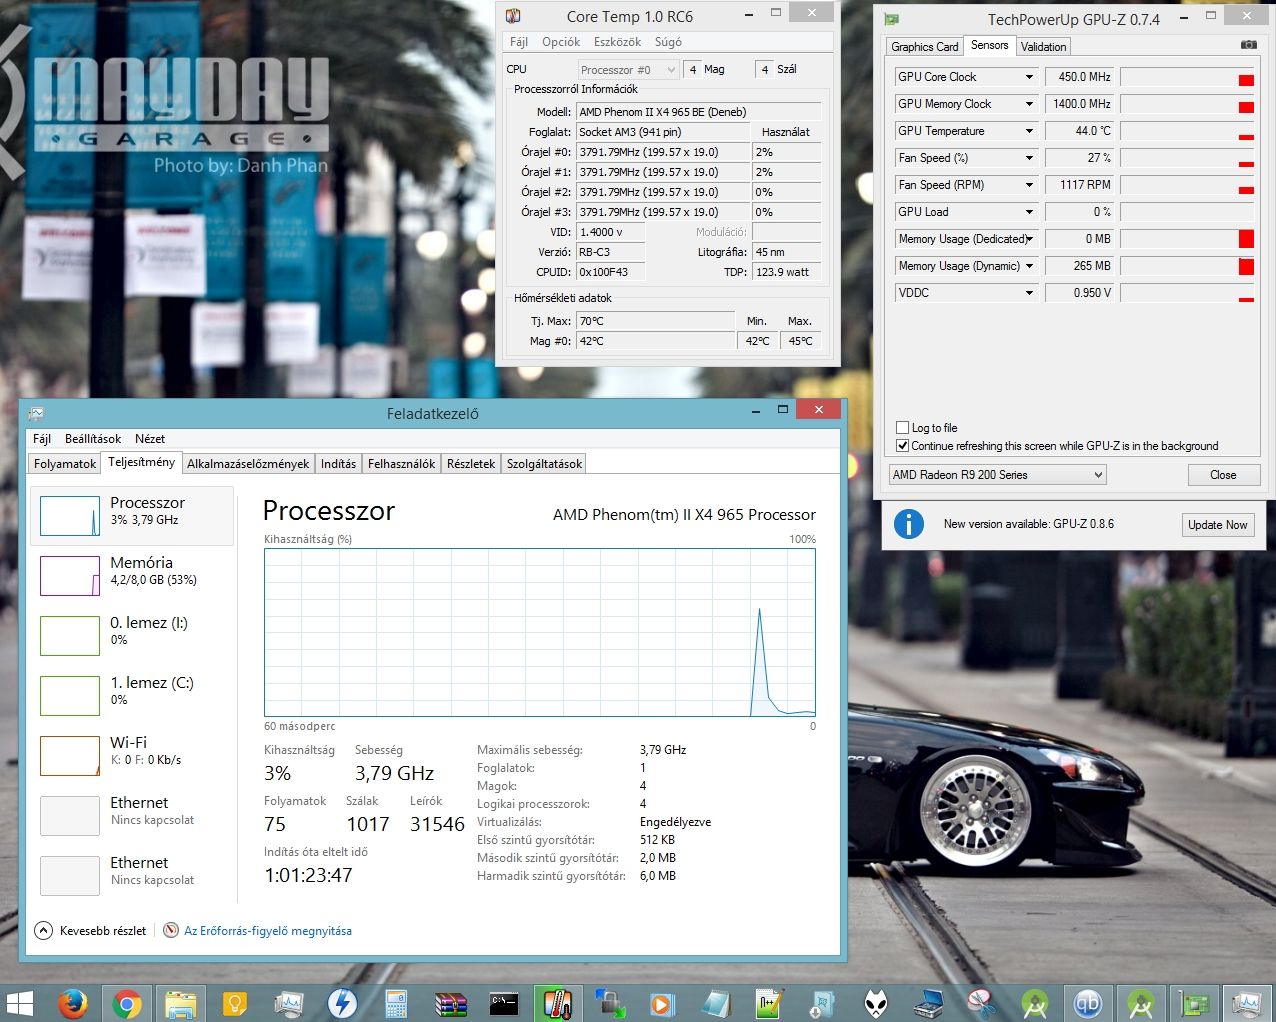Open the AMD Radeon R9 200 Series selector
1276x1022 pixels.
click(x=997, y=475)
